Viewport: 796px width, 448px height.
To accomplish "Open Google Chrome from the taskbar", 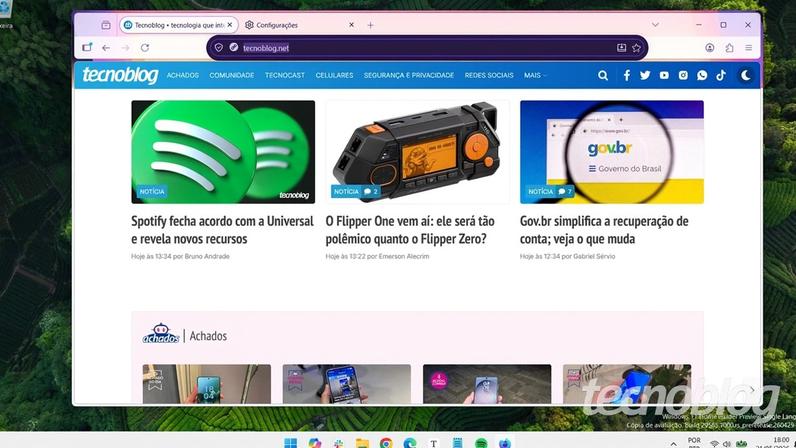I will coord(386,442).
